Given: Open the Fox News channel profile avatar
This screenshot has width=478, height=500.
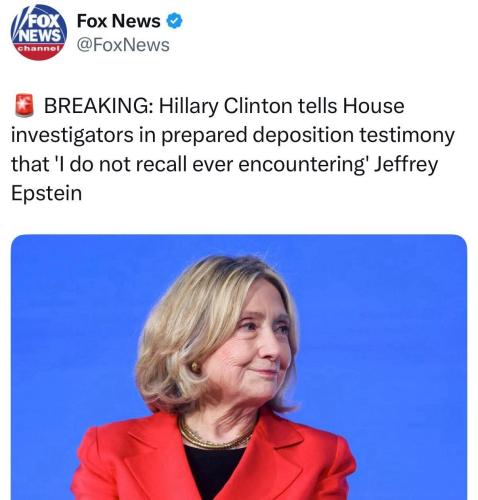Looking at the screenshot, I should [x=39, y=32].
